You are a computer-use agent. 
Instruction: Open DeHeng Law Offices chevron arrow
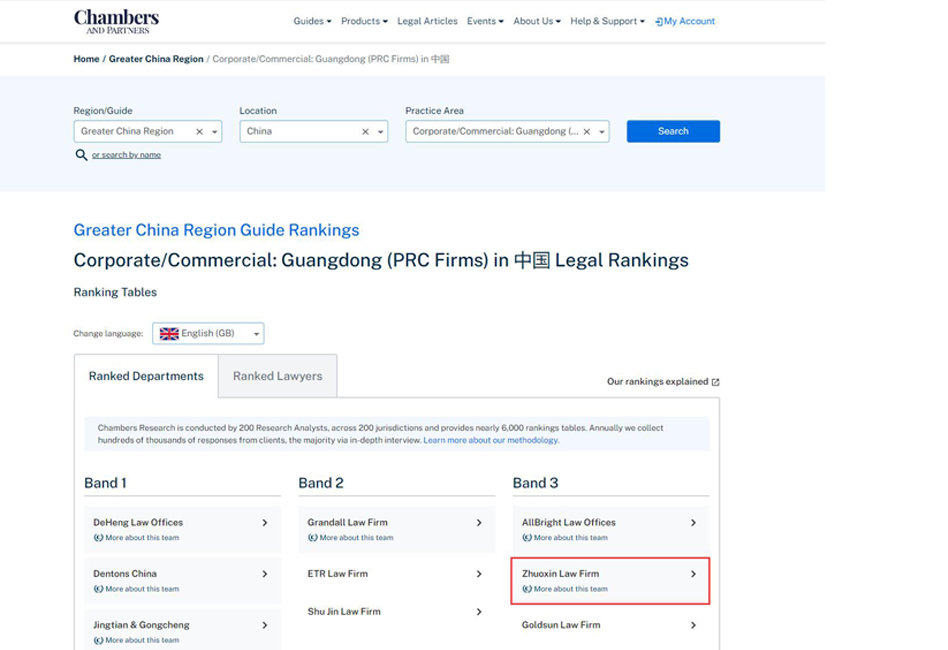tap(265, 522)
